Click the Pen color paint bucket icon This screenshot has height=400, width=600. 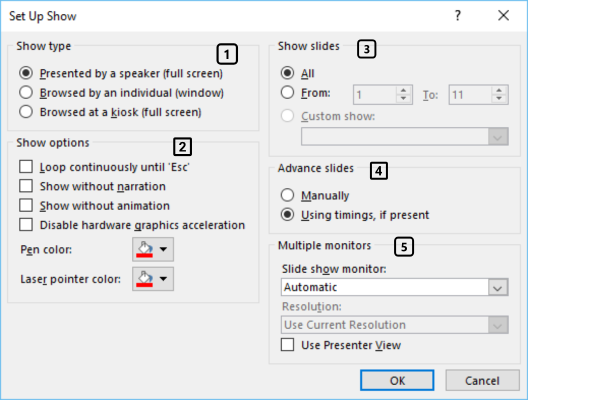pos(146,248)
